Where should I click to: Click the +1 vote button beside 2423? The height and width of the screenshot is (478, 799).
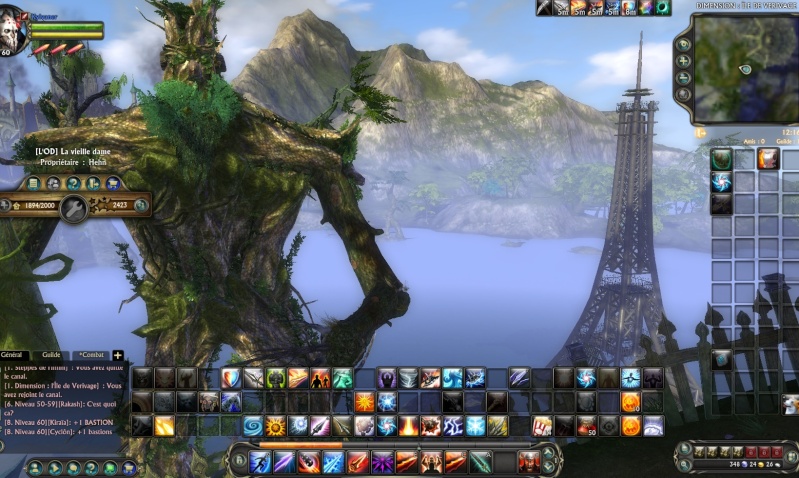click(x=141, y=205)
